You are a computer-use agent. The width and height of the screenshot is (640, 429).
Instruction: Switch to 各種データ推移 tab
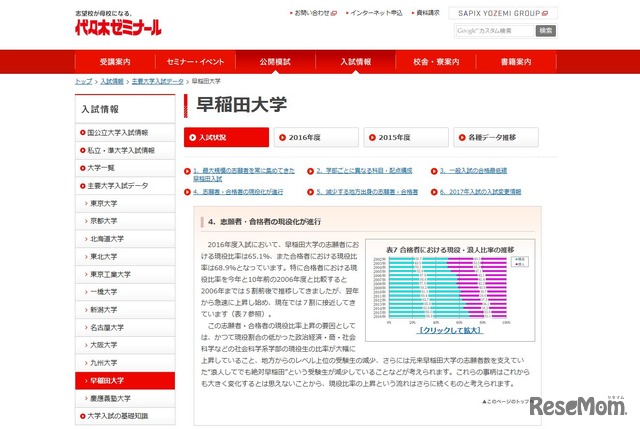pos(496,138)
